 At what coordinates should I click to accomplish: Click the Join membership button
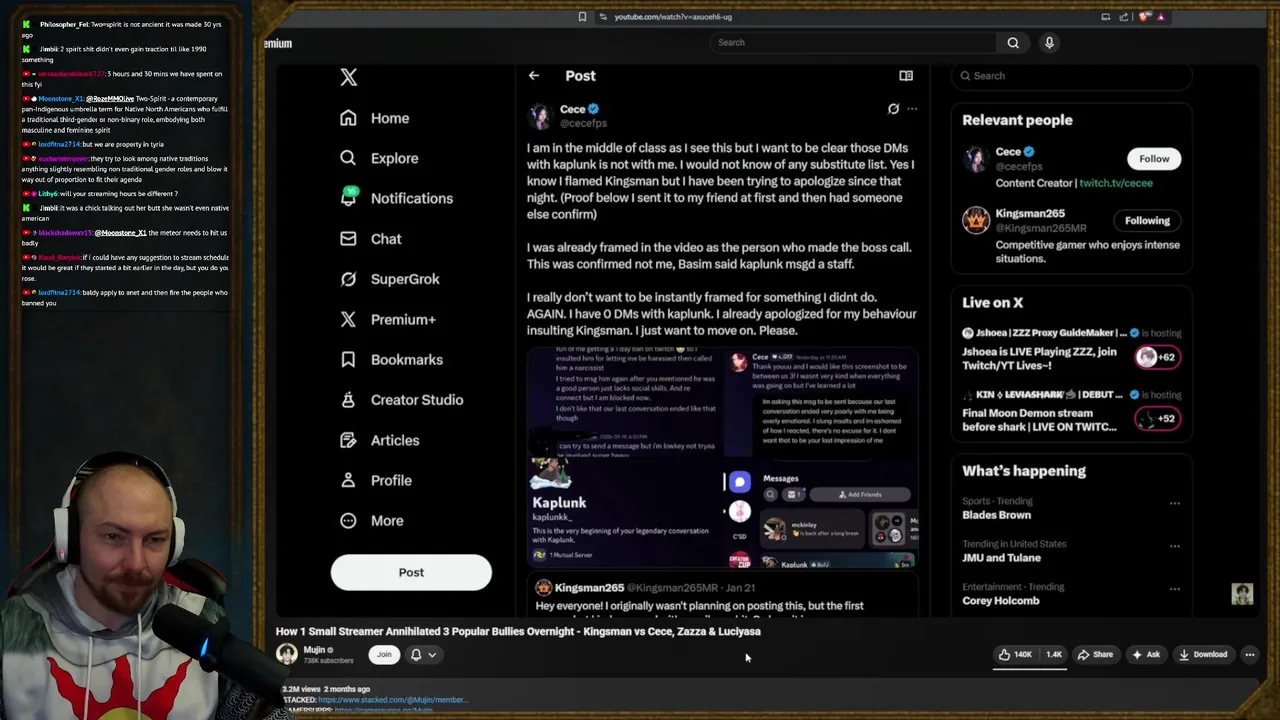384,655
